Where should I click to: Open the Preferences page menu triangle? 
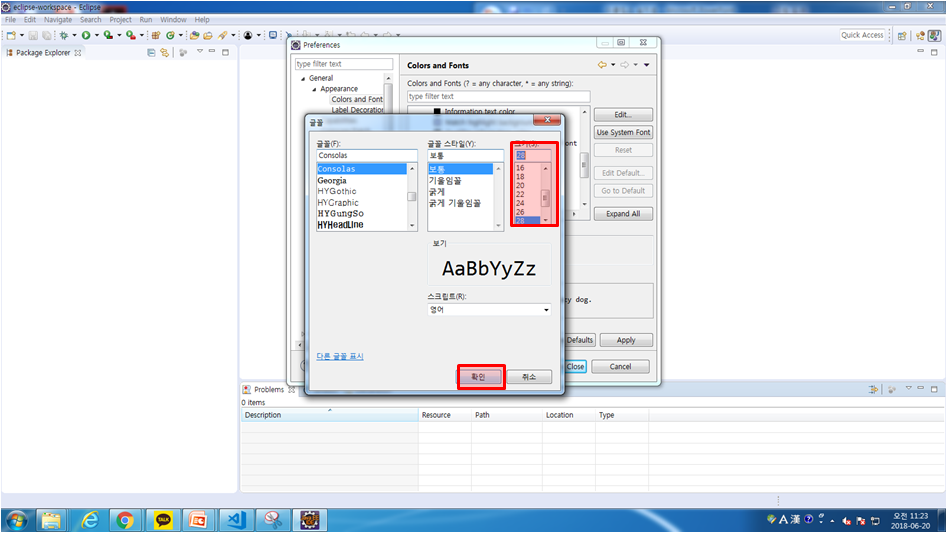click(646, 65)
